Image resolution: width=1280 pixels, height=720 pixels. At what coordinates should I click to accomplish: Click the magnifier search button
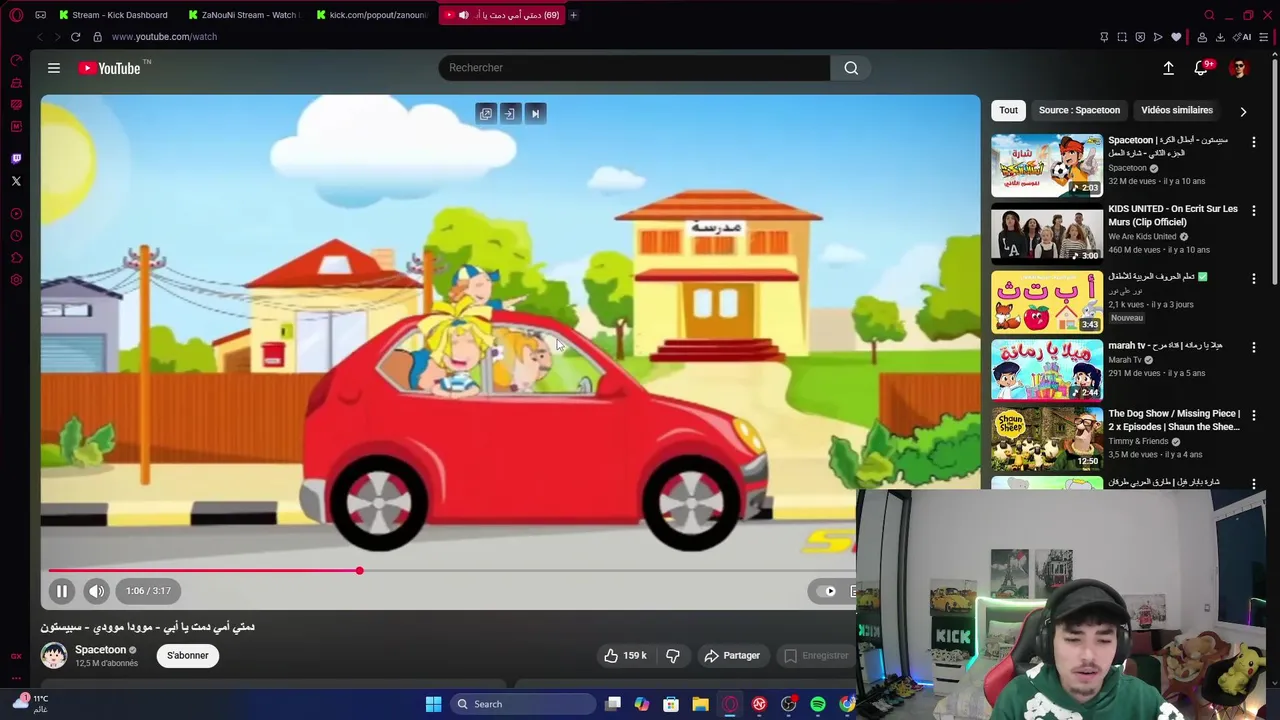pyautogui.click(x=851, y=68)
